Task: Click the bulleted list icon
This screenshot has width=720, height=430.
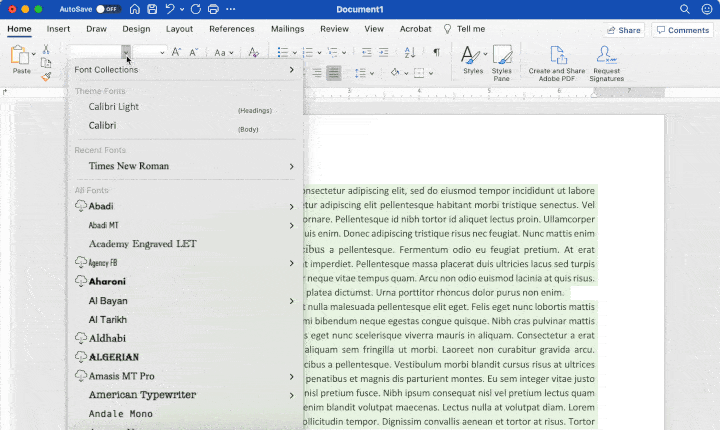Action: 282,52
